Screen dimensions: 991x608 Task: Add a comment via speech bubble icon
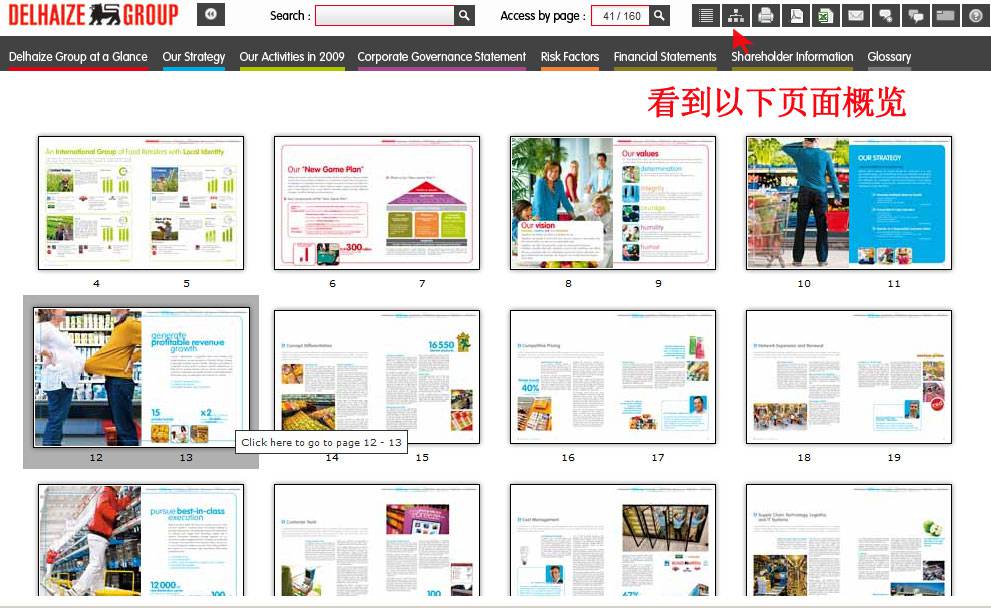coord(884,15)
